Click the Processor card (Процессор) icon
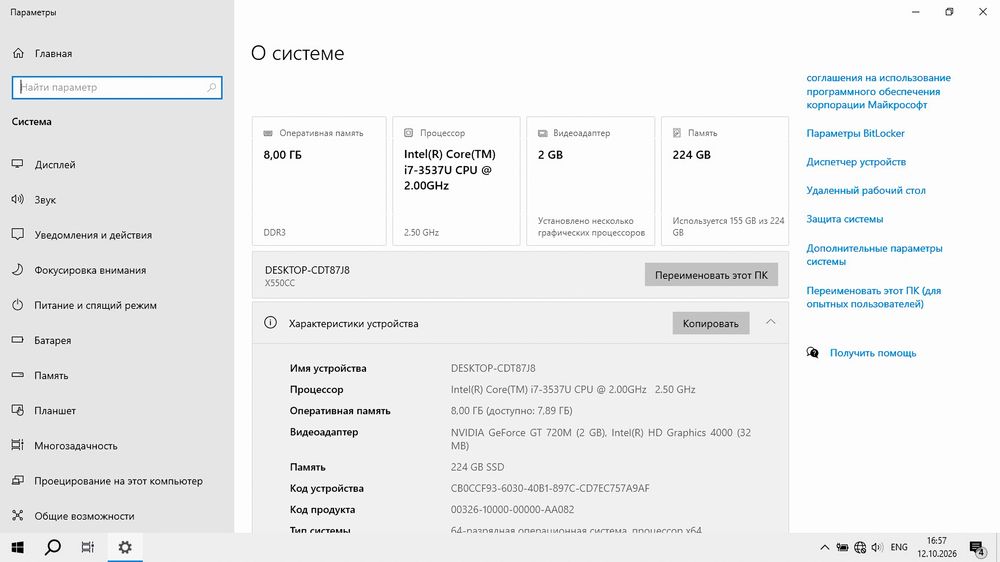This screenshot has height=562, width=1000. [x=408, y=133]
